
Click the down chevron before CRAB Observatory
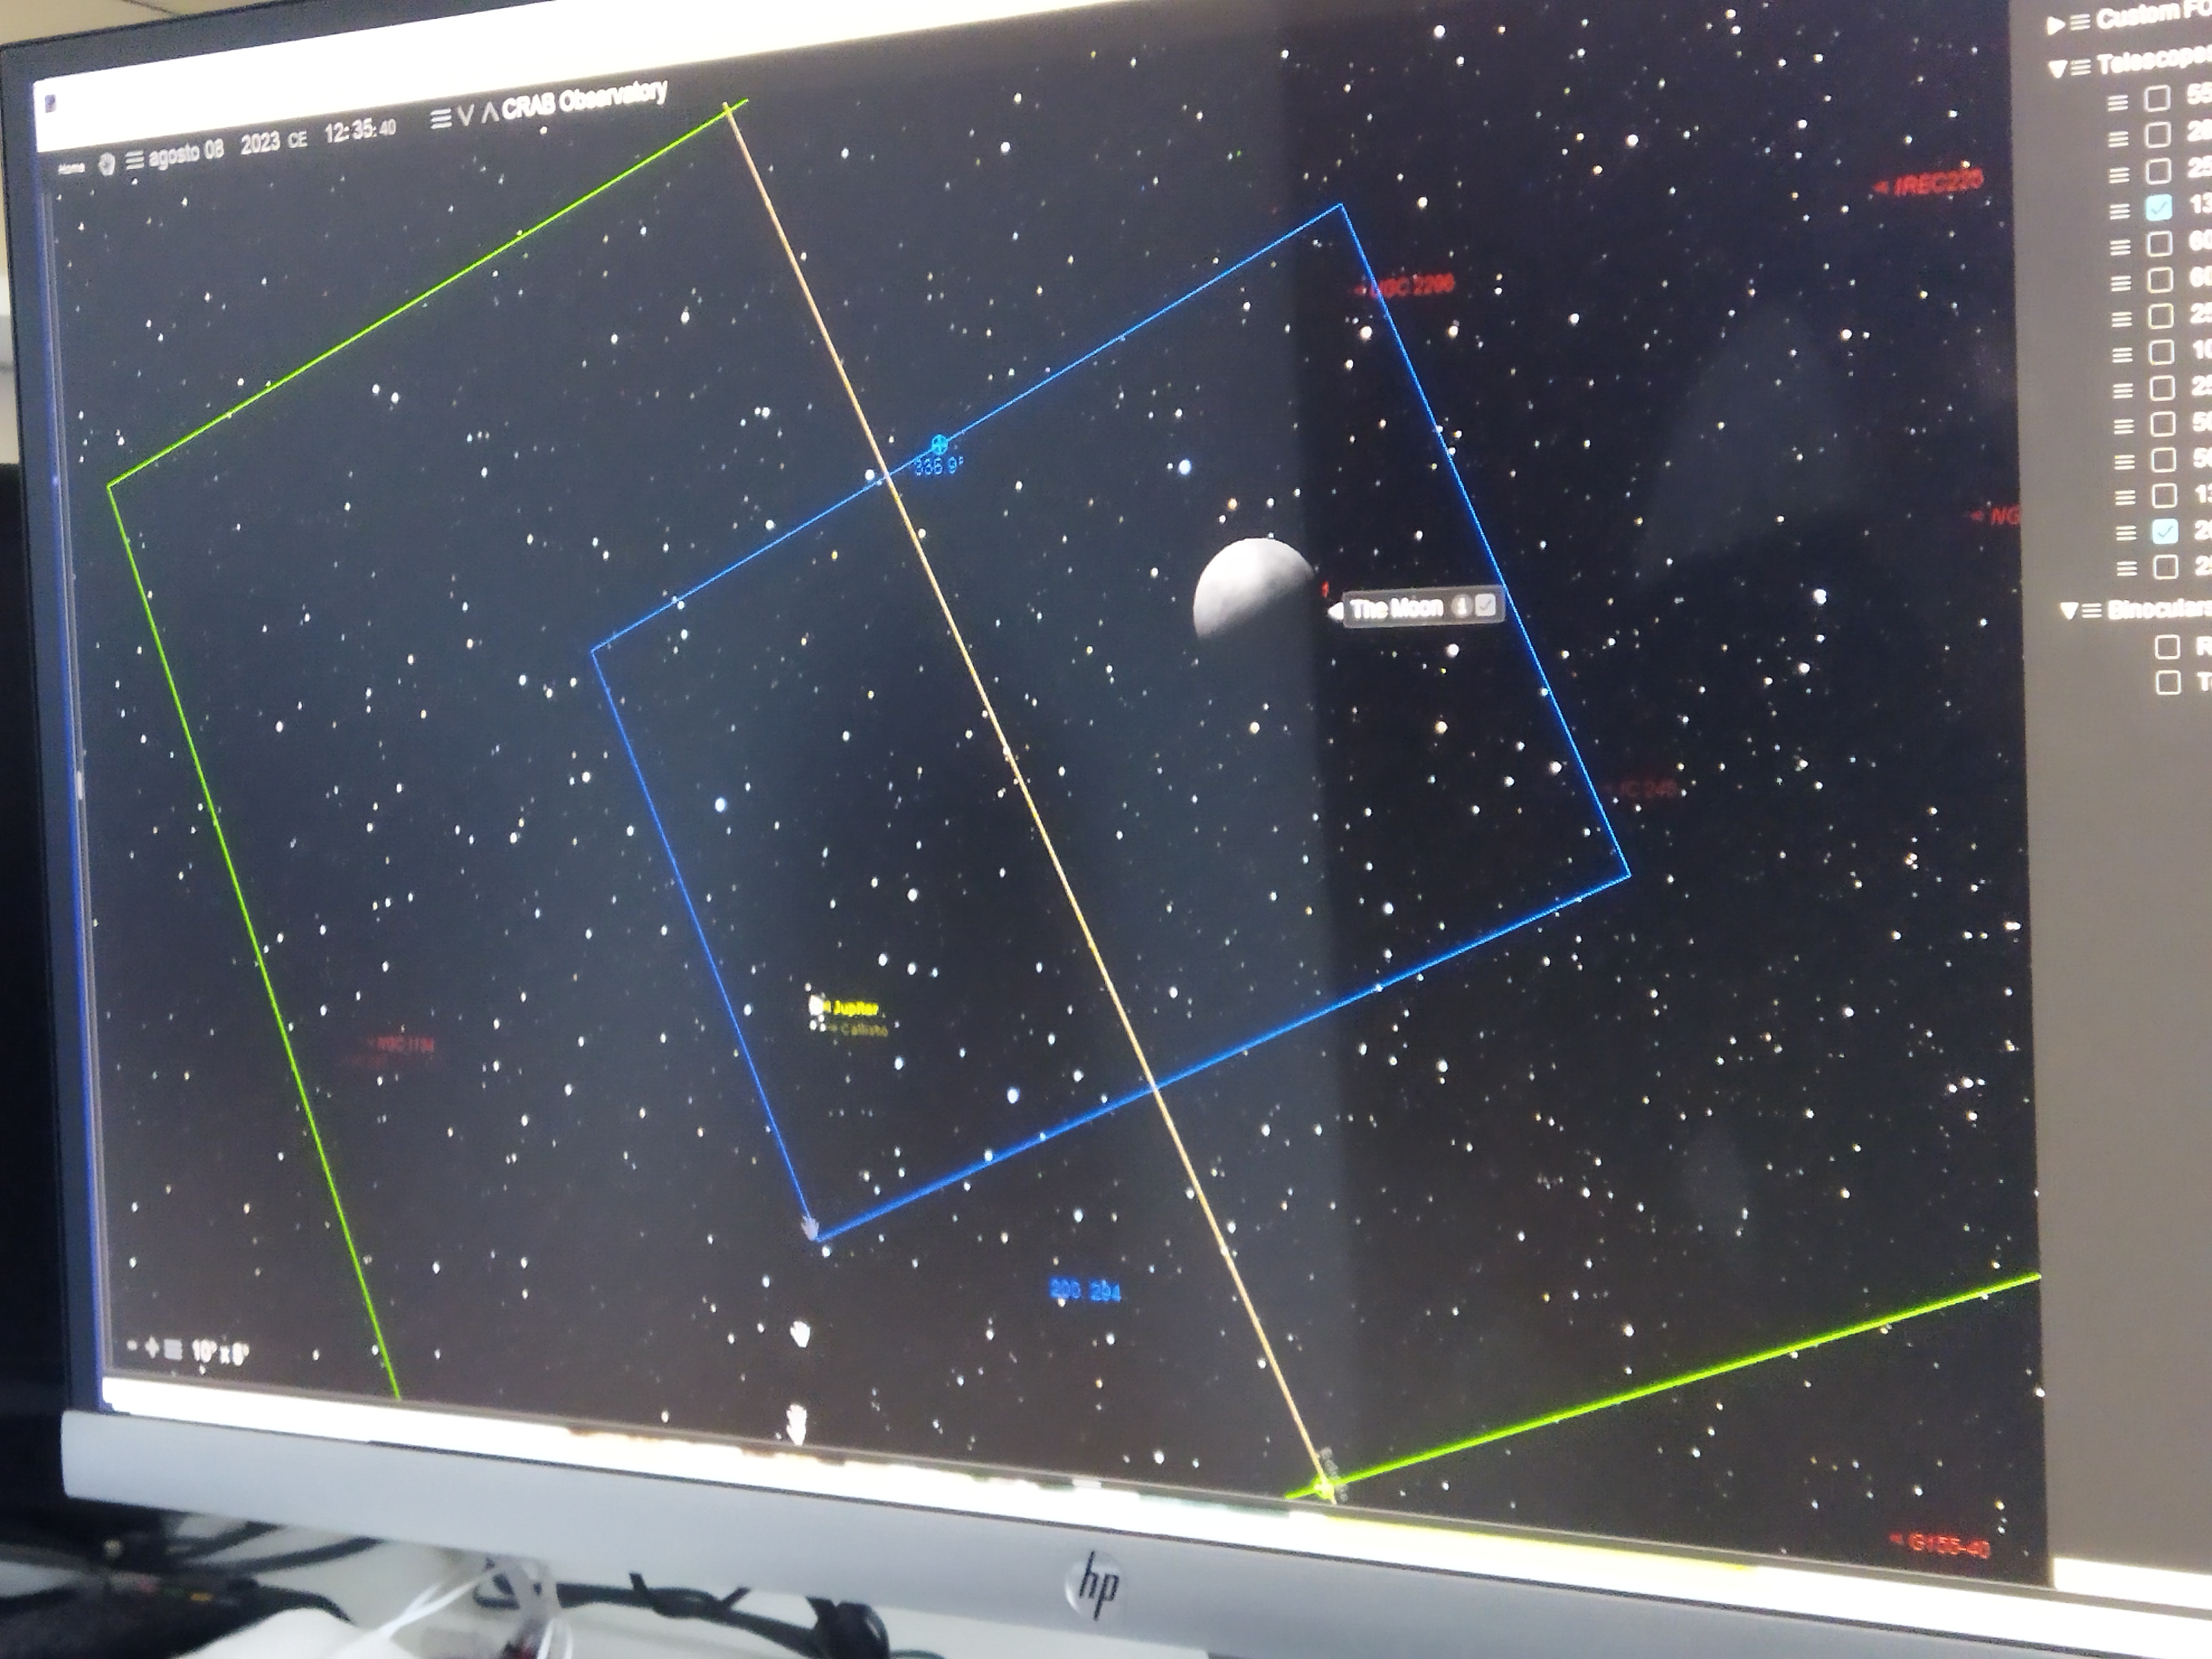(466, 116)
